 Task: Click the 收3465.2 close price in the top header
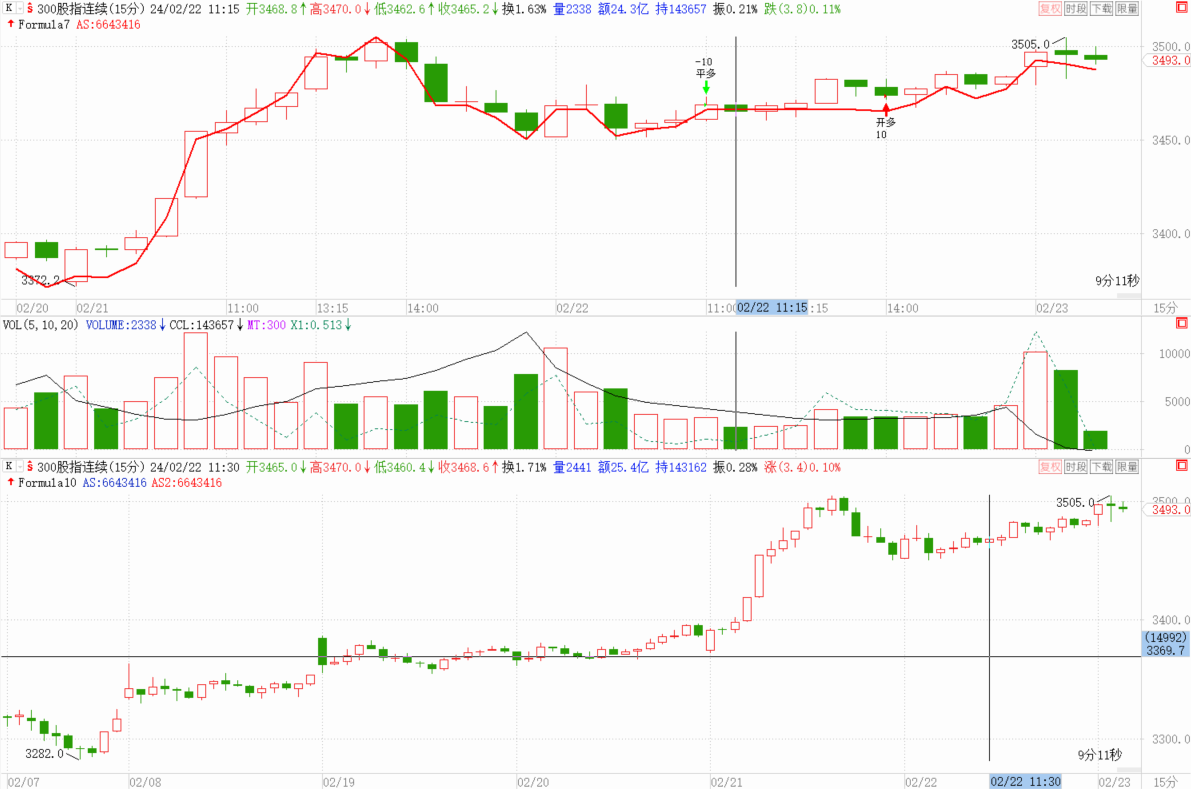tap(463, 9)
